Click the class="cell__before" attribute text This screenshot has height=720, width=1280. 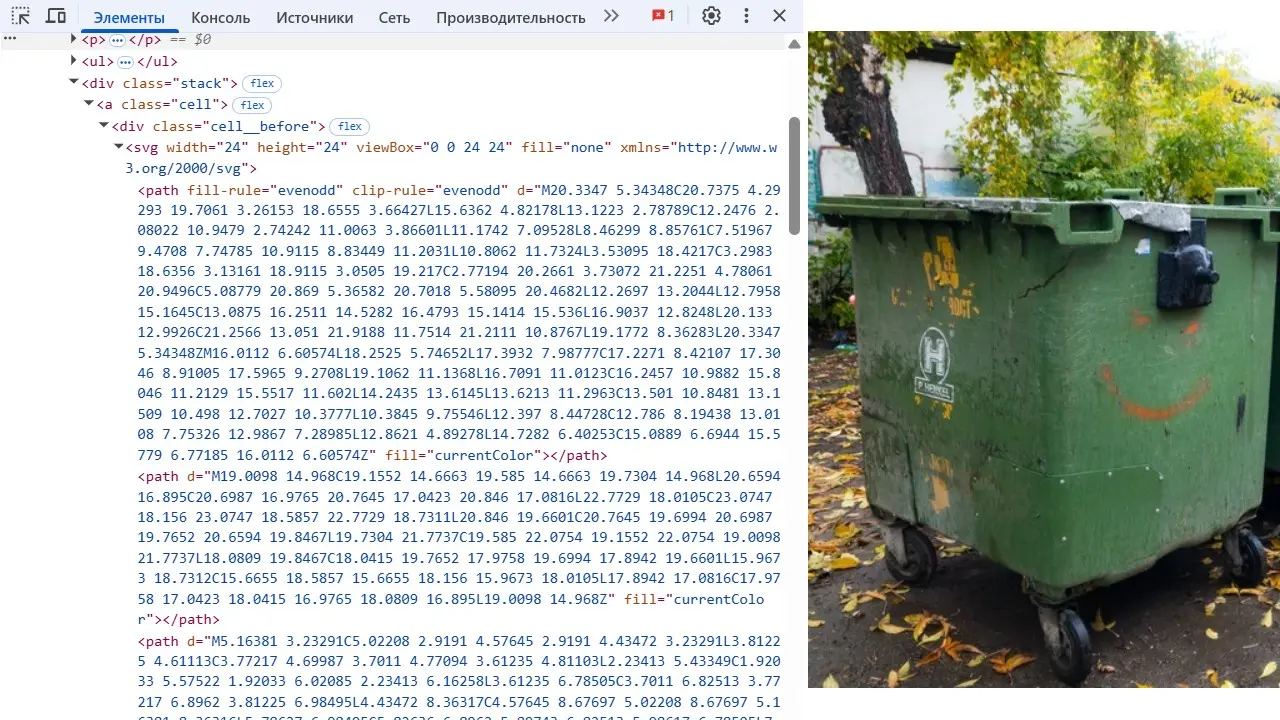coord(235,126)
